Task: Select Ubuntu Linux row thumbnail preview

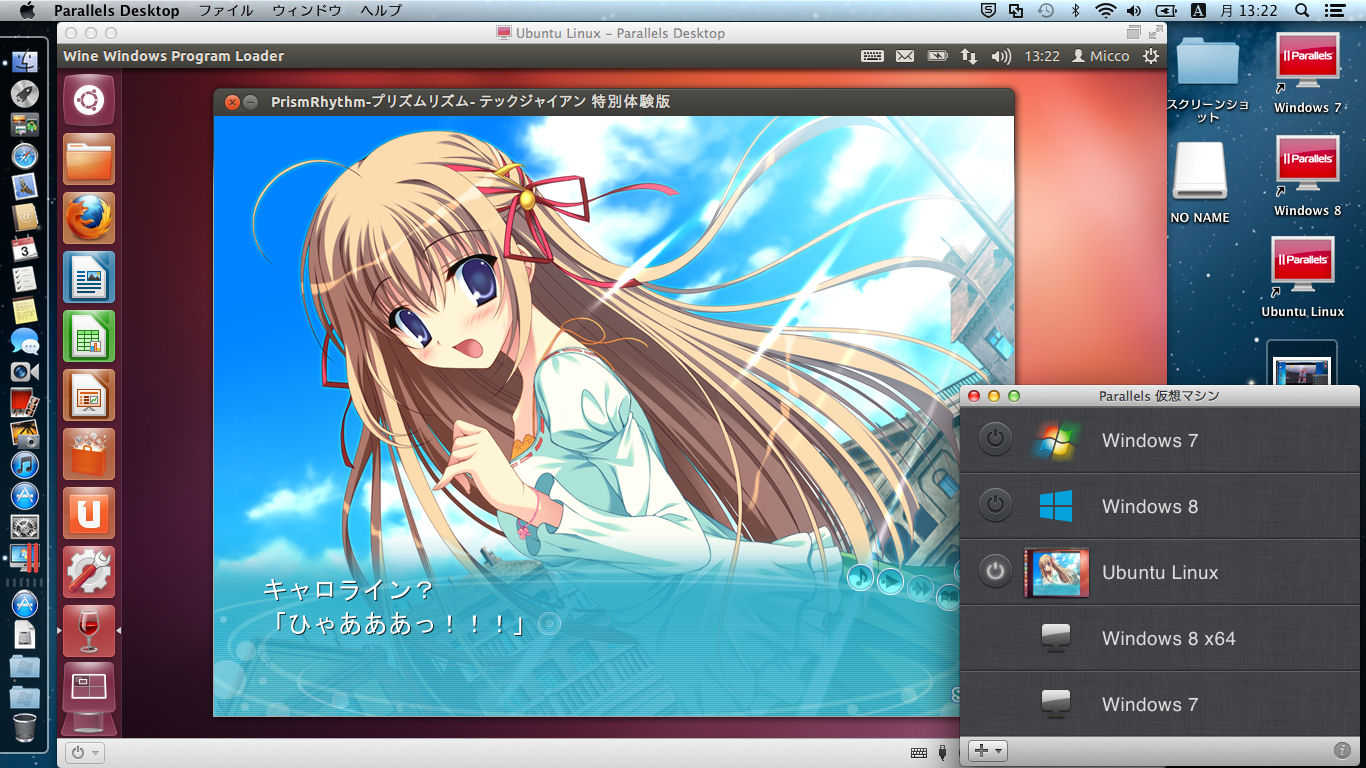Action: click(x=1056, y=573)
